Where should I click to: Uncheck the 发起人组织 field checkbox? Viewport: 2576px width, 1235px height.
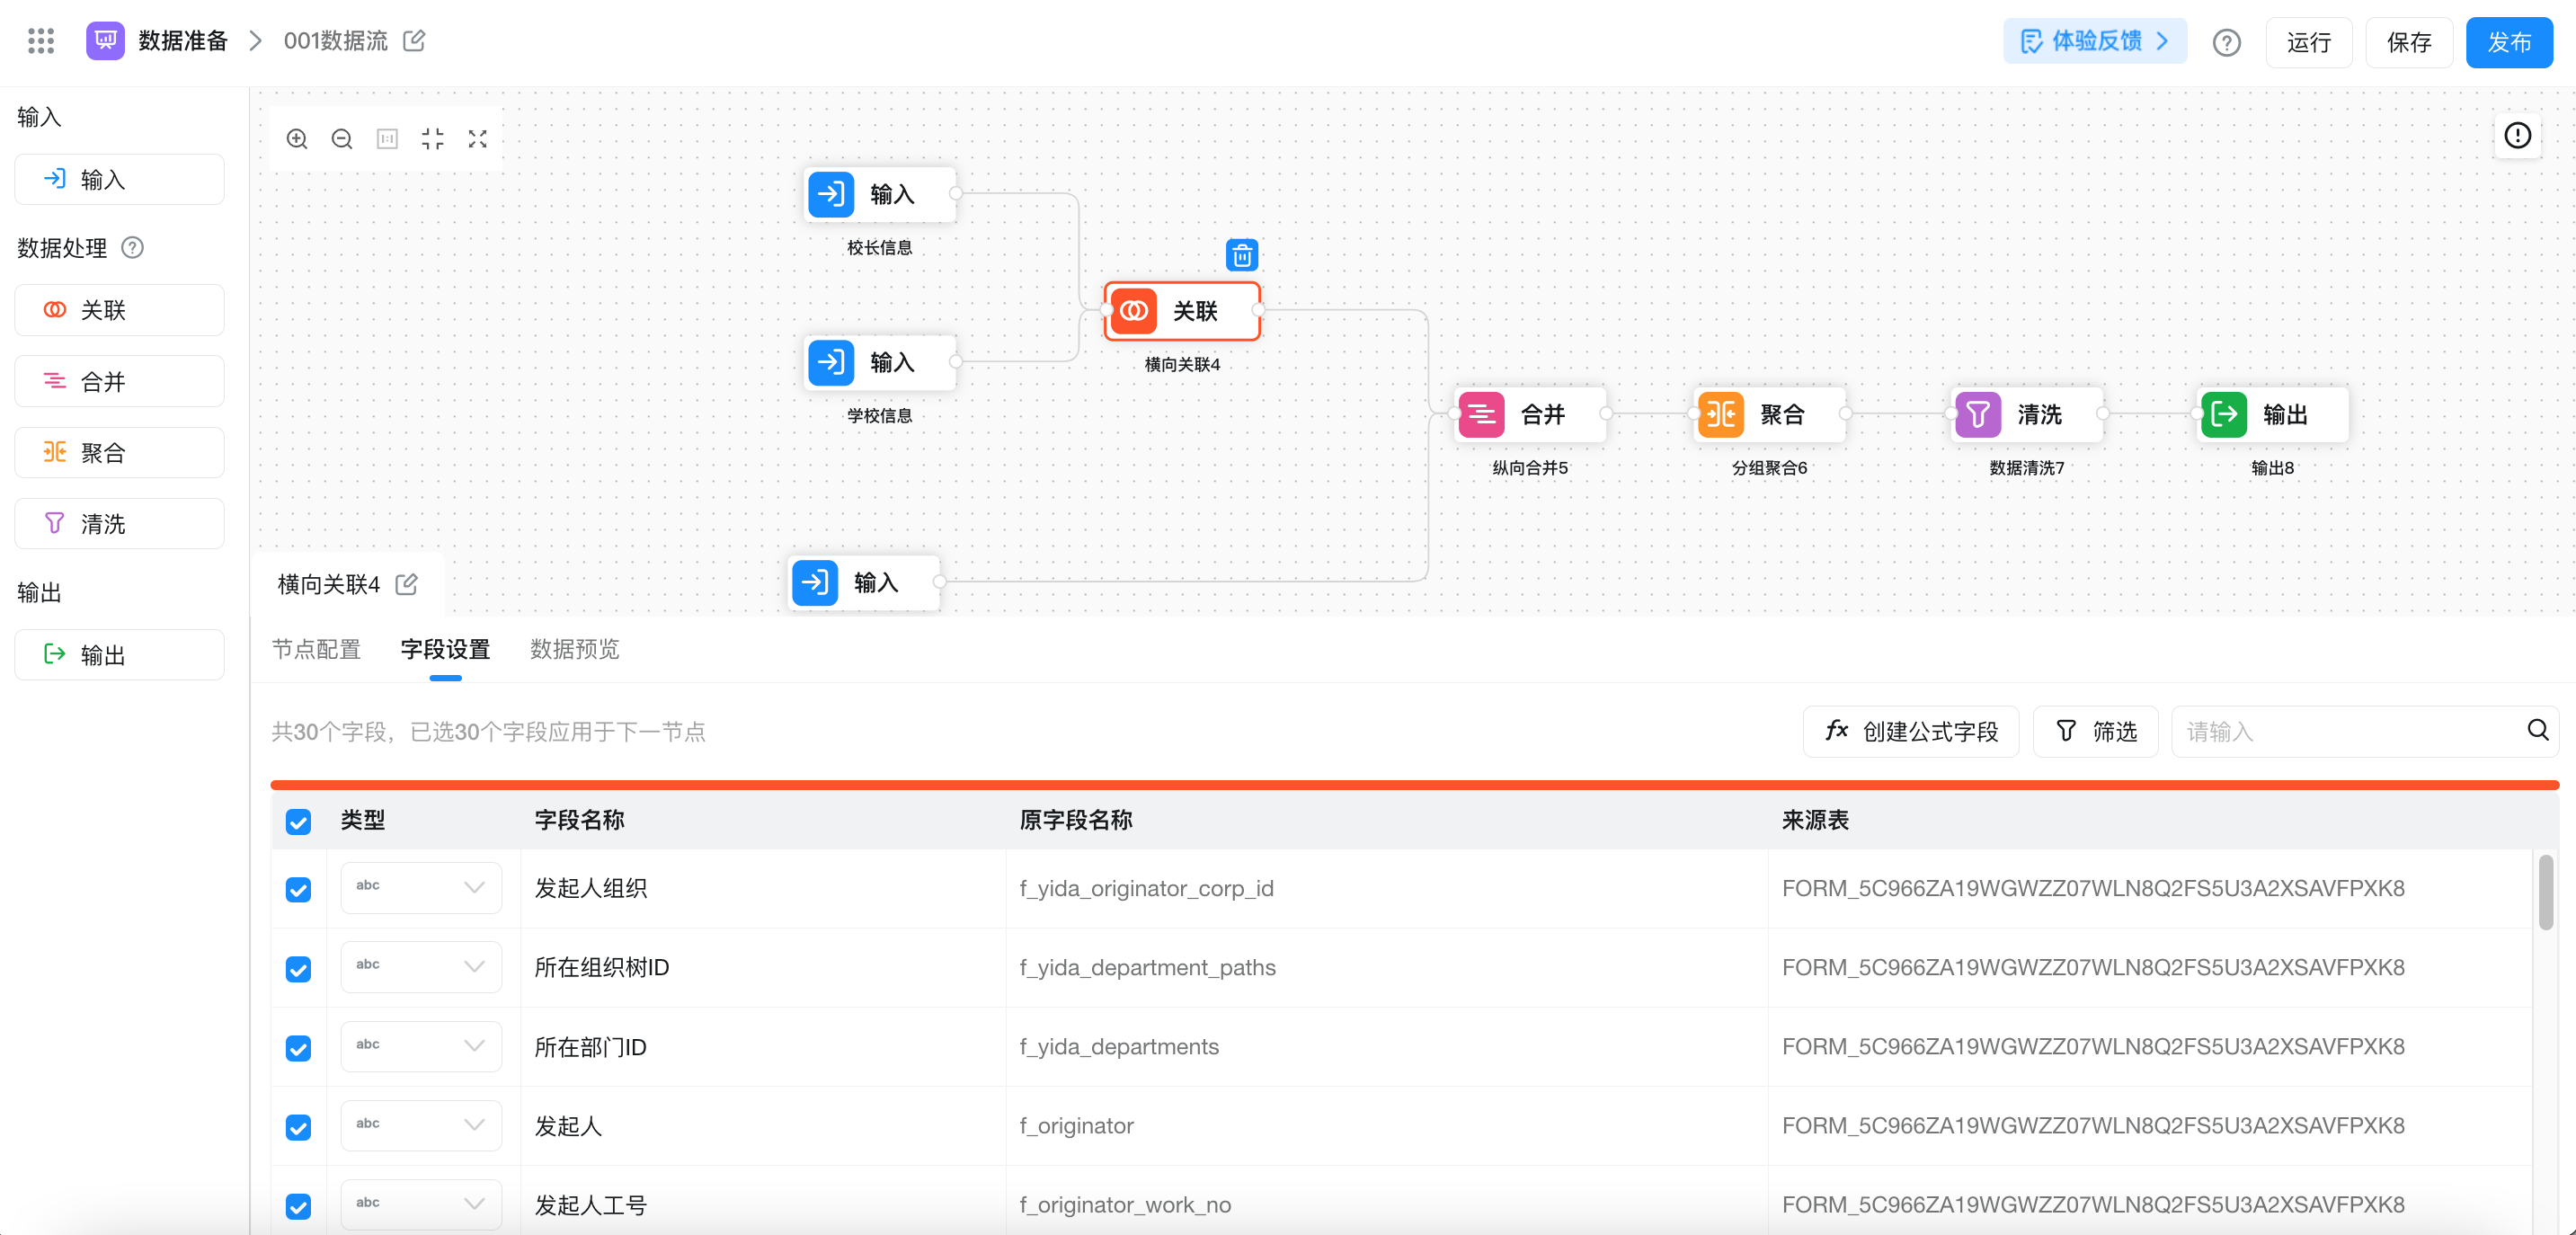click(x=298, y=889)
